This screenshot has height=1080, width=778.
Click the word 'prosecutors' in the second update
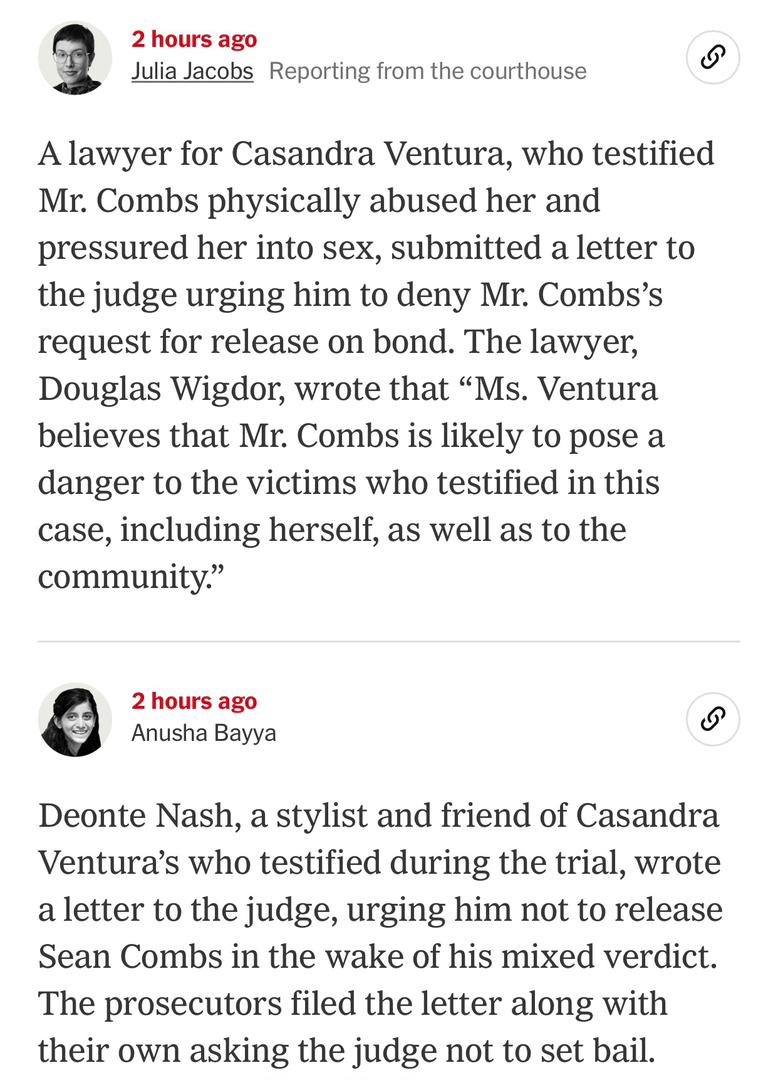click(193, 1004)
